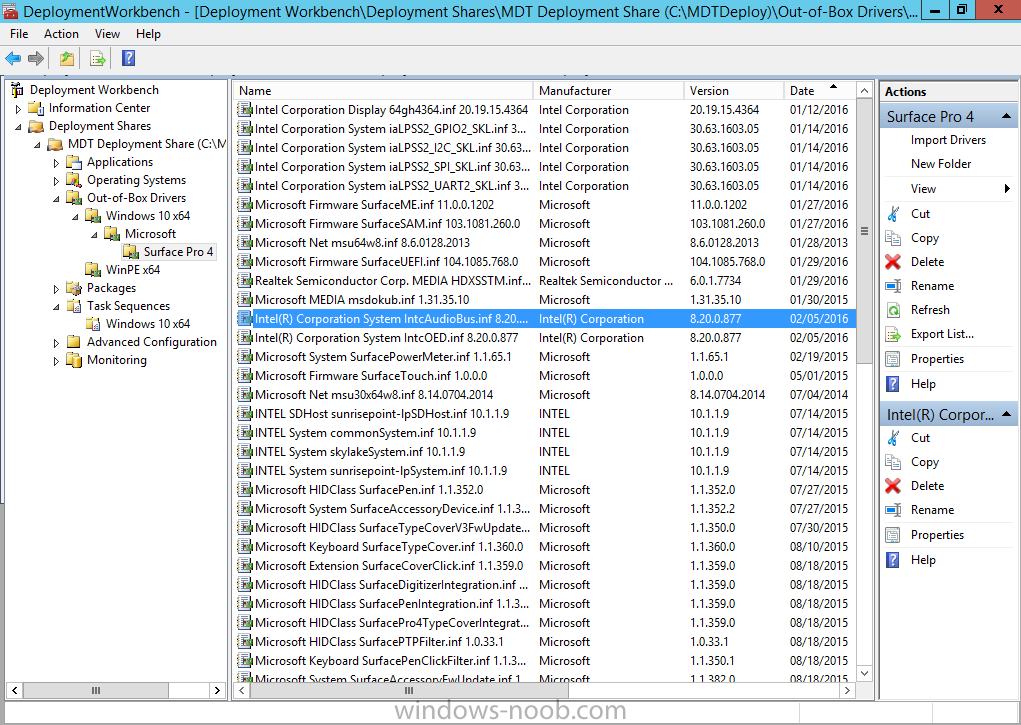Click the Properties icon under Surface Pro 4
This screenshot has width=1021, height=725.
(x=893, y=359)
